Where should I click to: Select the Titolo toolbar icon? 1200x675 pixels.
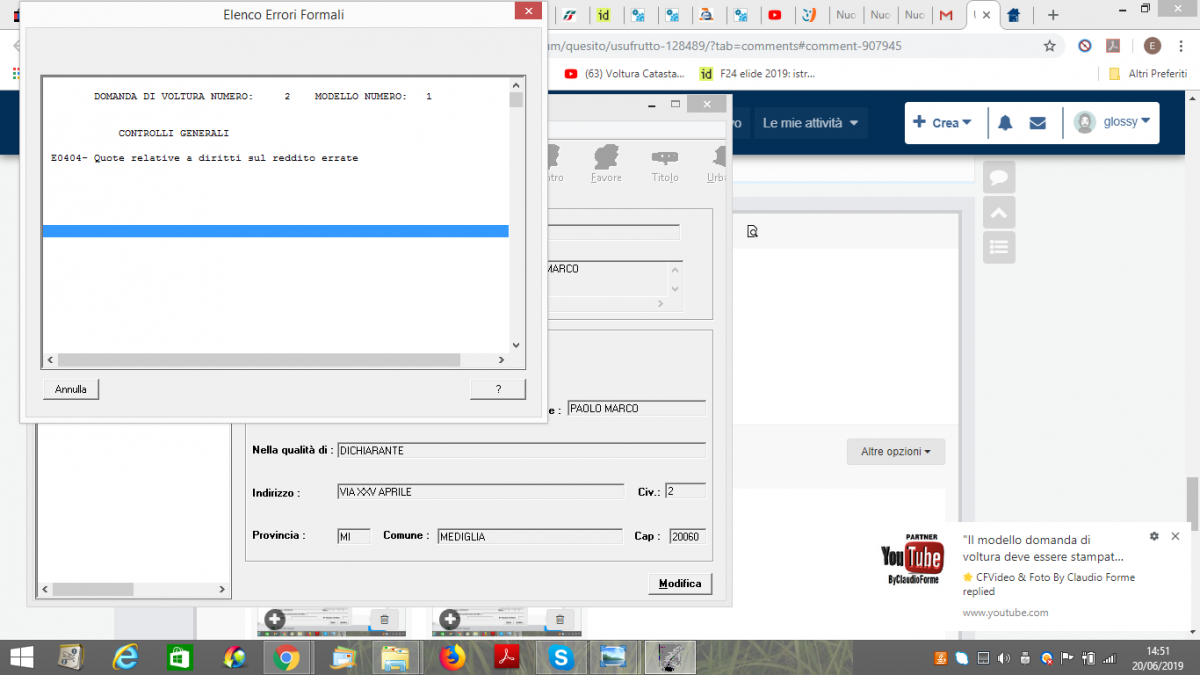tap(665, 164)
